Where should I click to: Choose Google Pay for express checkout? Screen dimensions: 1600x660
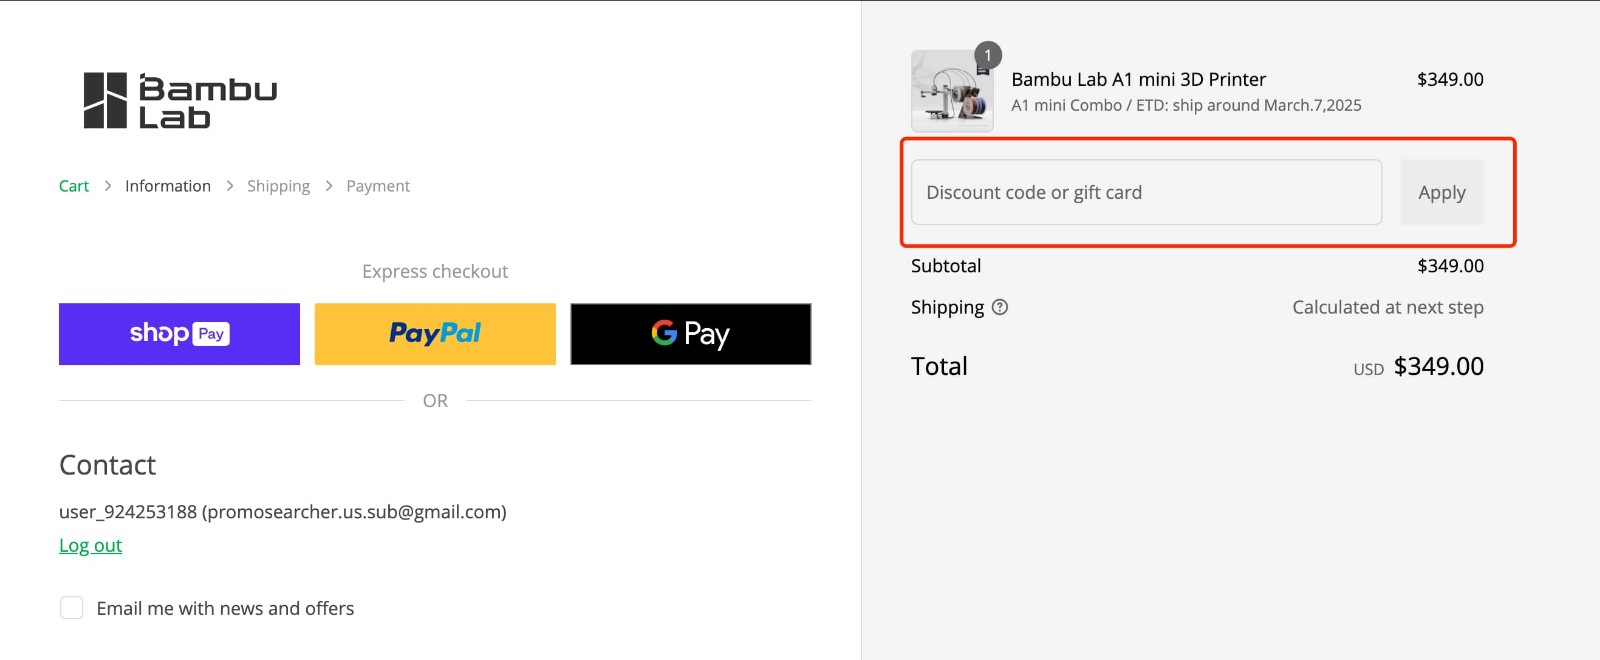[x=690, y=334]
